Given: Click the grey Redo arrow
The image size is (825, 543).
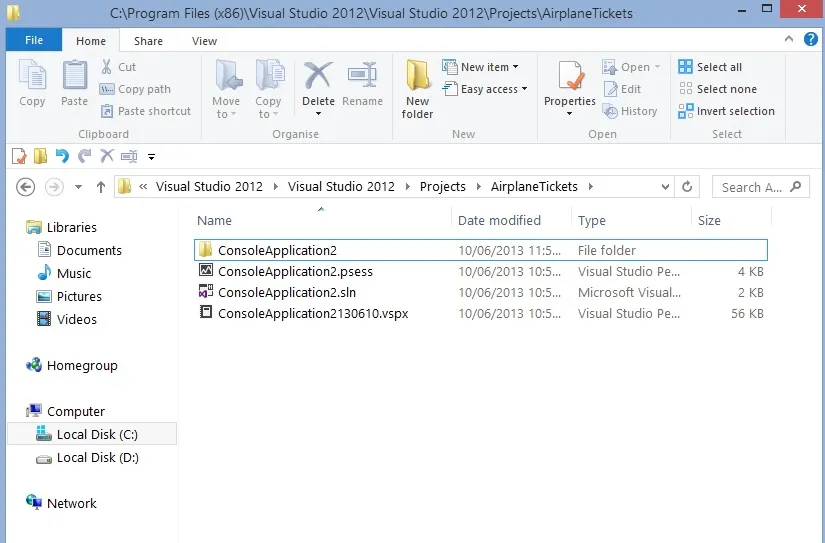Looking at the screenshot, I should pos(84,156).
